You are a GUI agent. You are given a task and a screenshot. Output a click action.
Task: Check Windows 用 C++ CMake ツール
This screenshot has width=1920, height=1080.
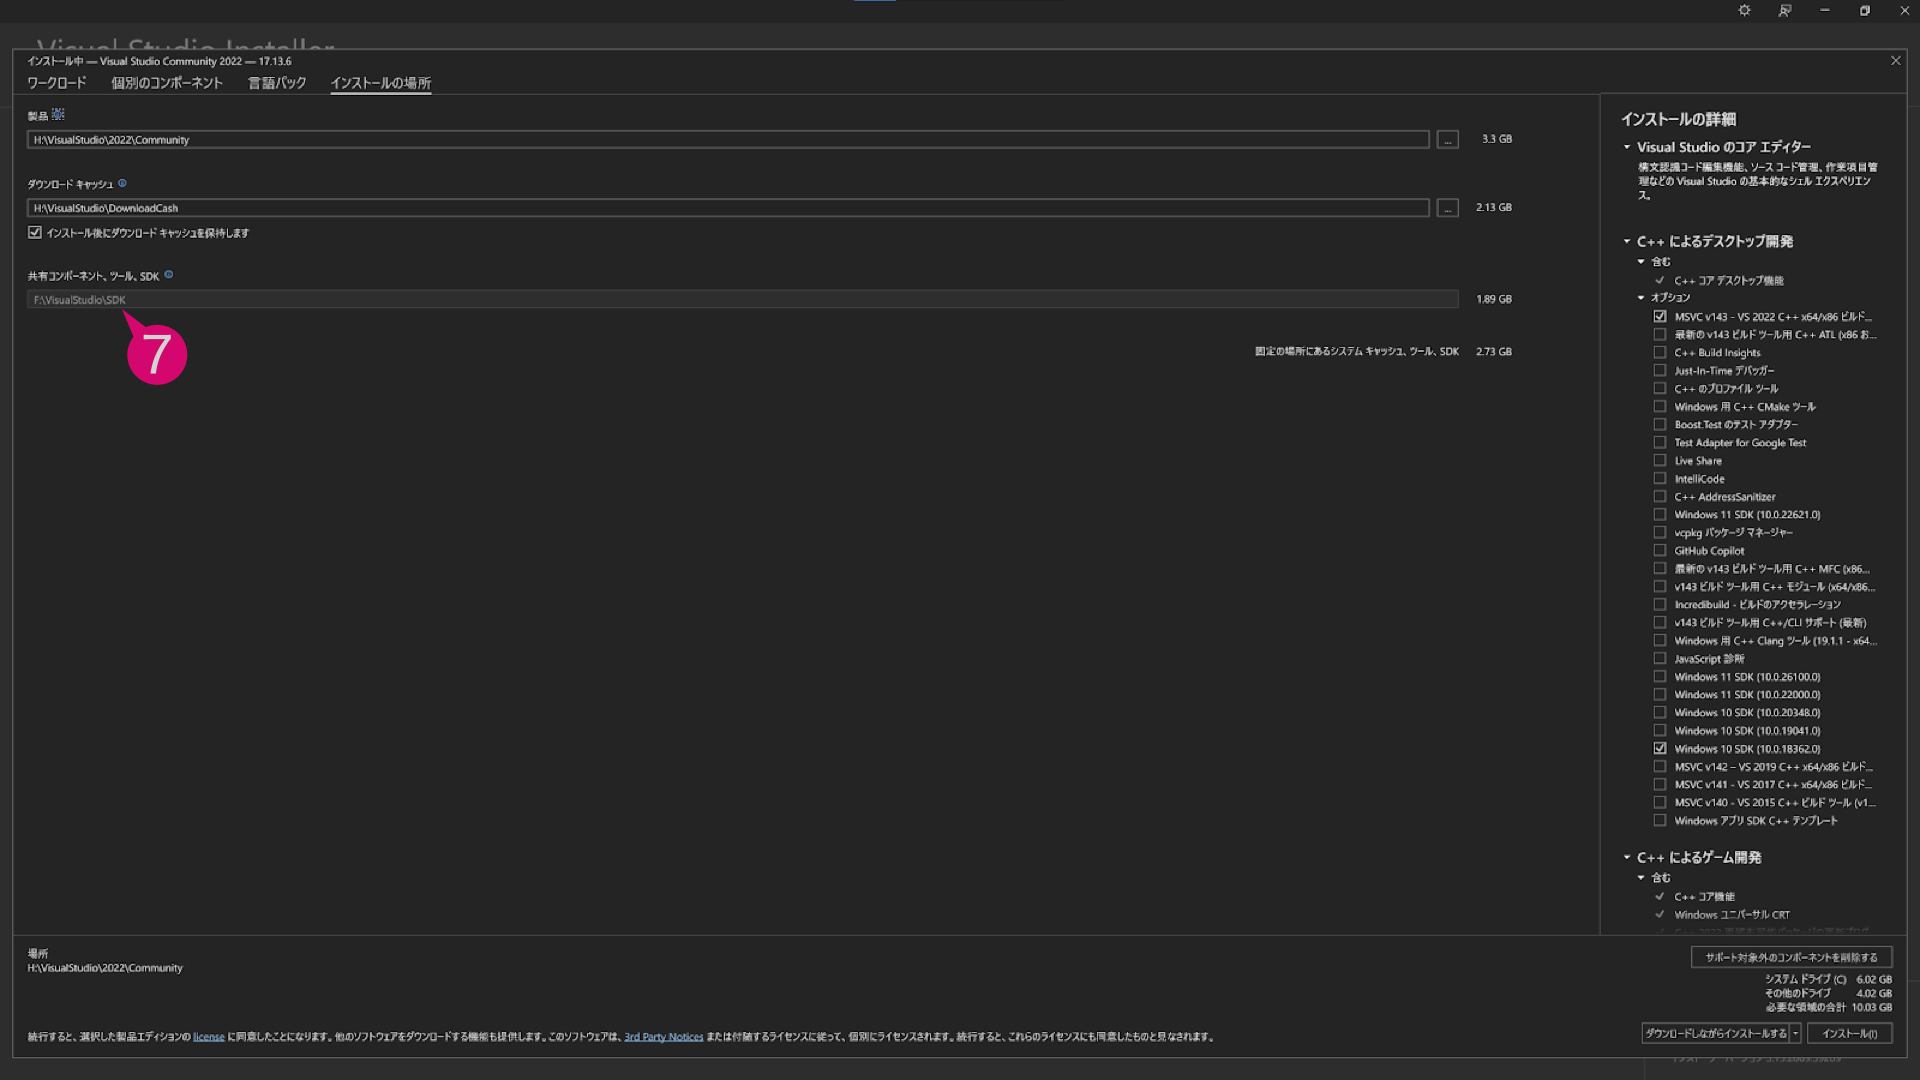click(x=1660, y=406)
